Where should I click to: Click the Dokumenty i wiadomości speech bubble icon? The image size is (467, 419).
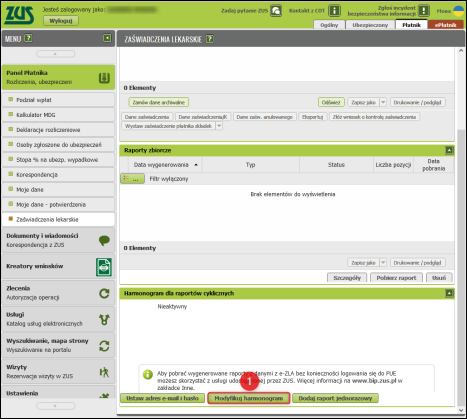pyautogui.click(x=104, y=240)
